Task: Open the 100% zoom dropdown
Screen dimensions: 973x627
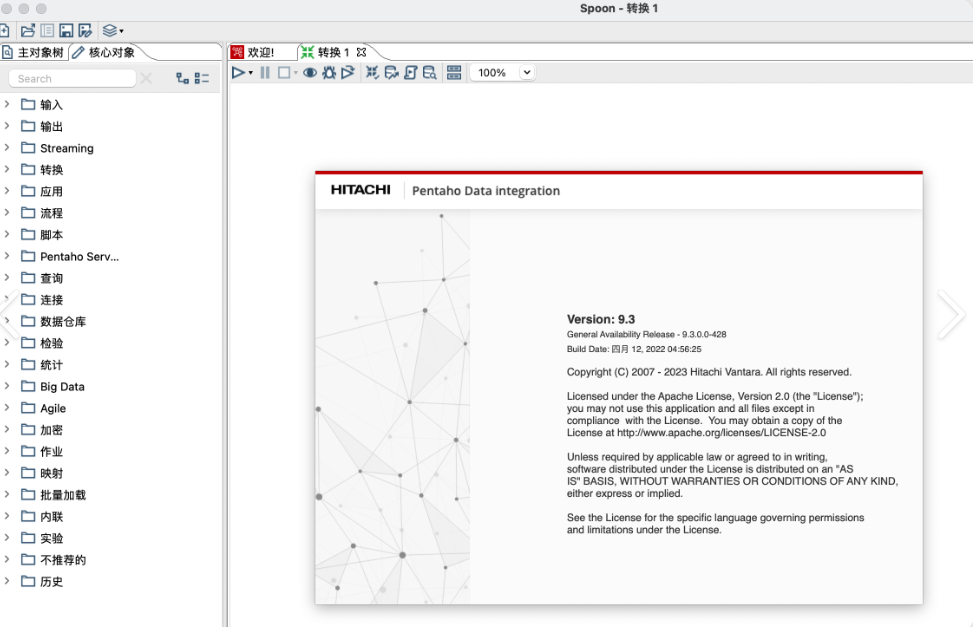Action: [527, 73]
